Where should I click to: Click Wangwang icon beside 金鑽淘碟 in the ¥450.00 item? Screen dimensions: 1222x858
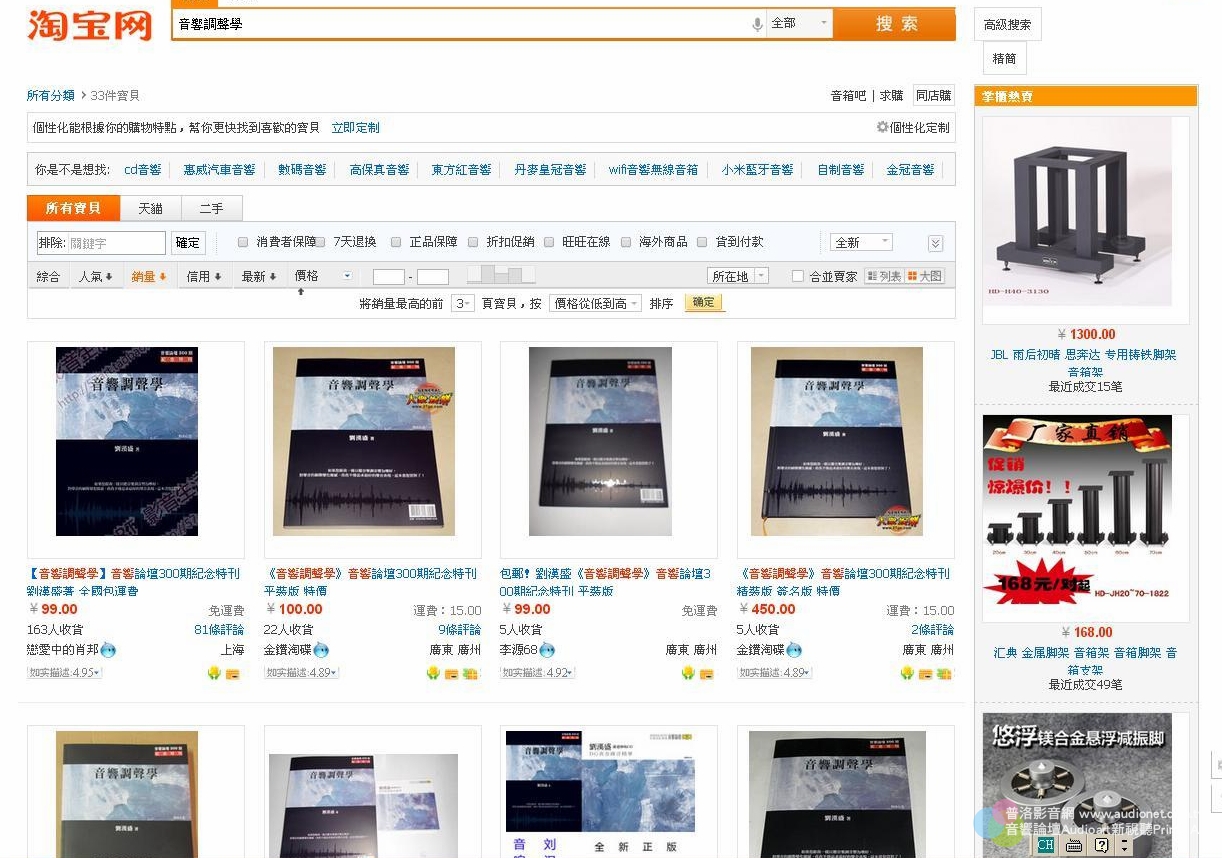tap(794, 650)
